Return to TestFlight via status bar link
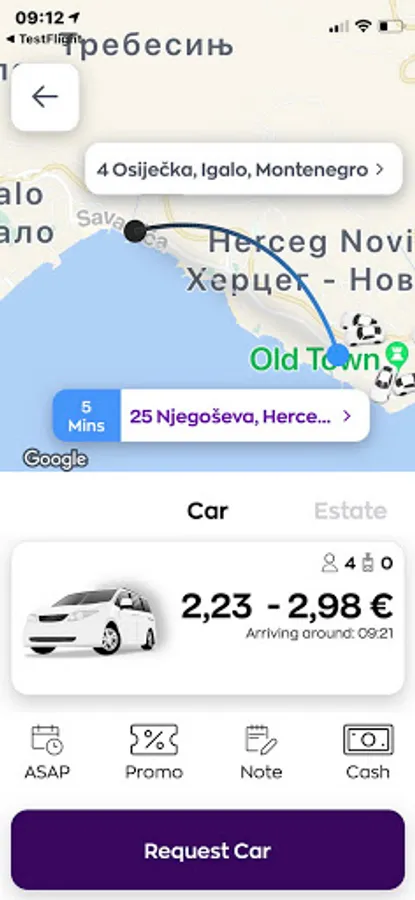415x900 pixels. 41,39
